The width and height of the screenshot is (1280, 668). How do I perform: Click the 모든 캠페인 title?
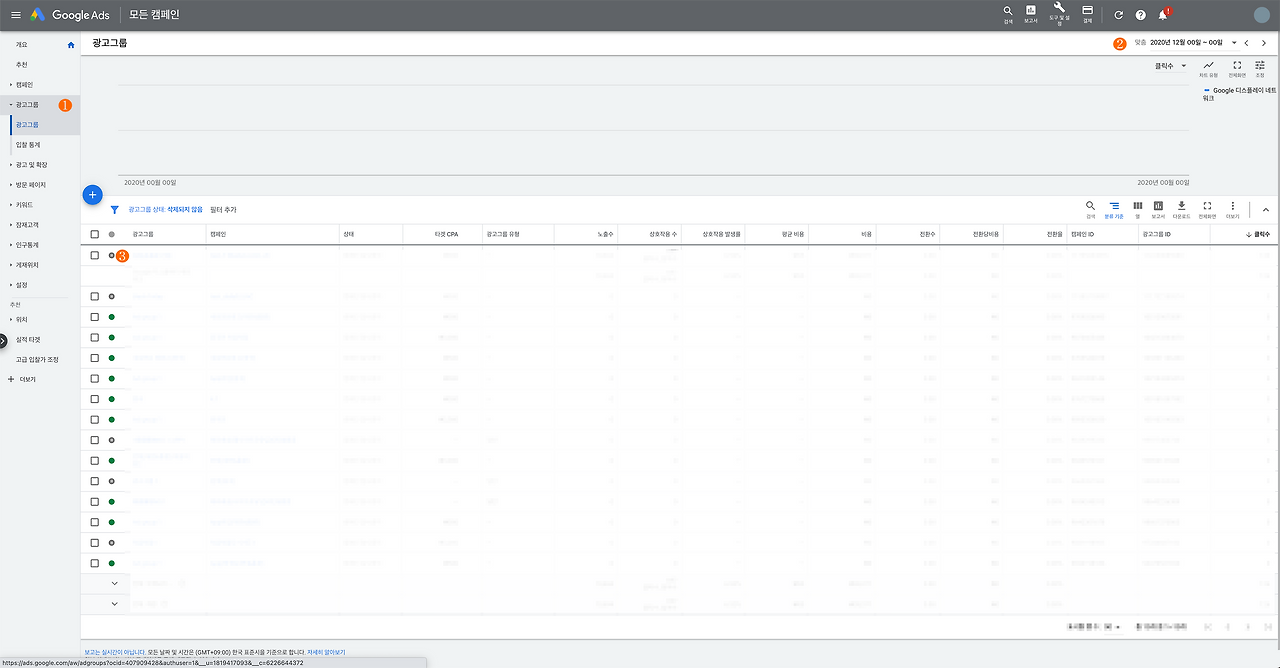click(154, 15)
